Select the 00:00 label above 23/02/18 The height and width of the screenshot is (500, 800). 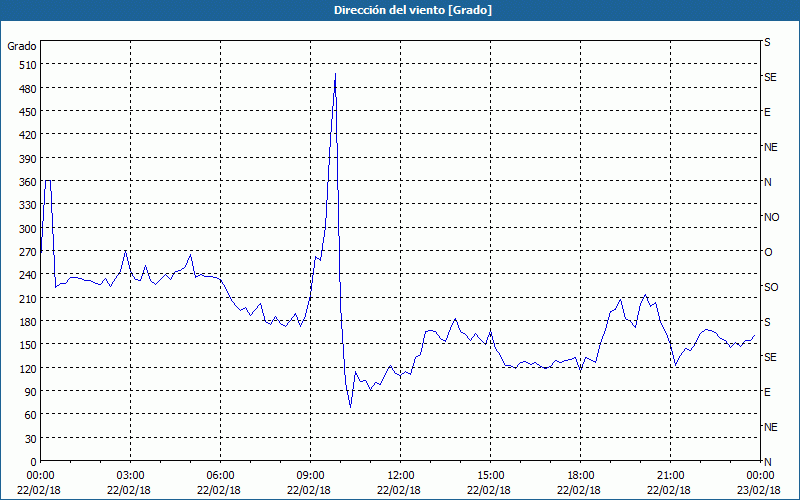pyautogui.click(x=760, y=476)
